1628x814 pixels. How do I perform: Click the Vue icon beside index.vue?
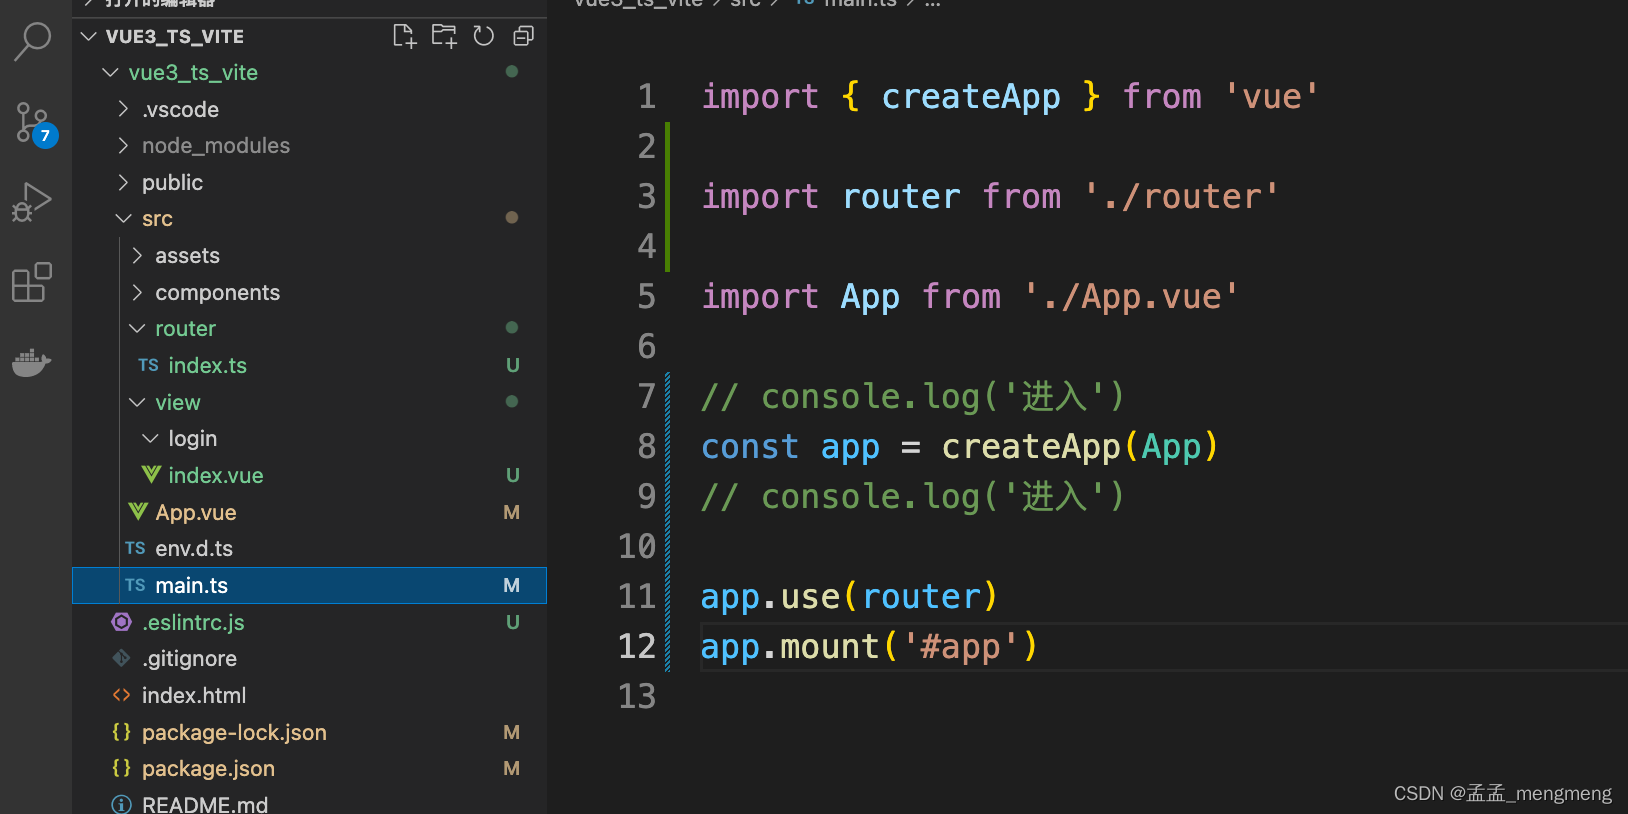click(151, 475)
